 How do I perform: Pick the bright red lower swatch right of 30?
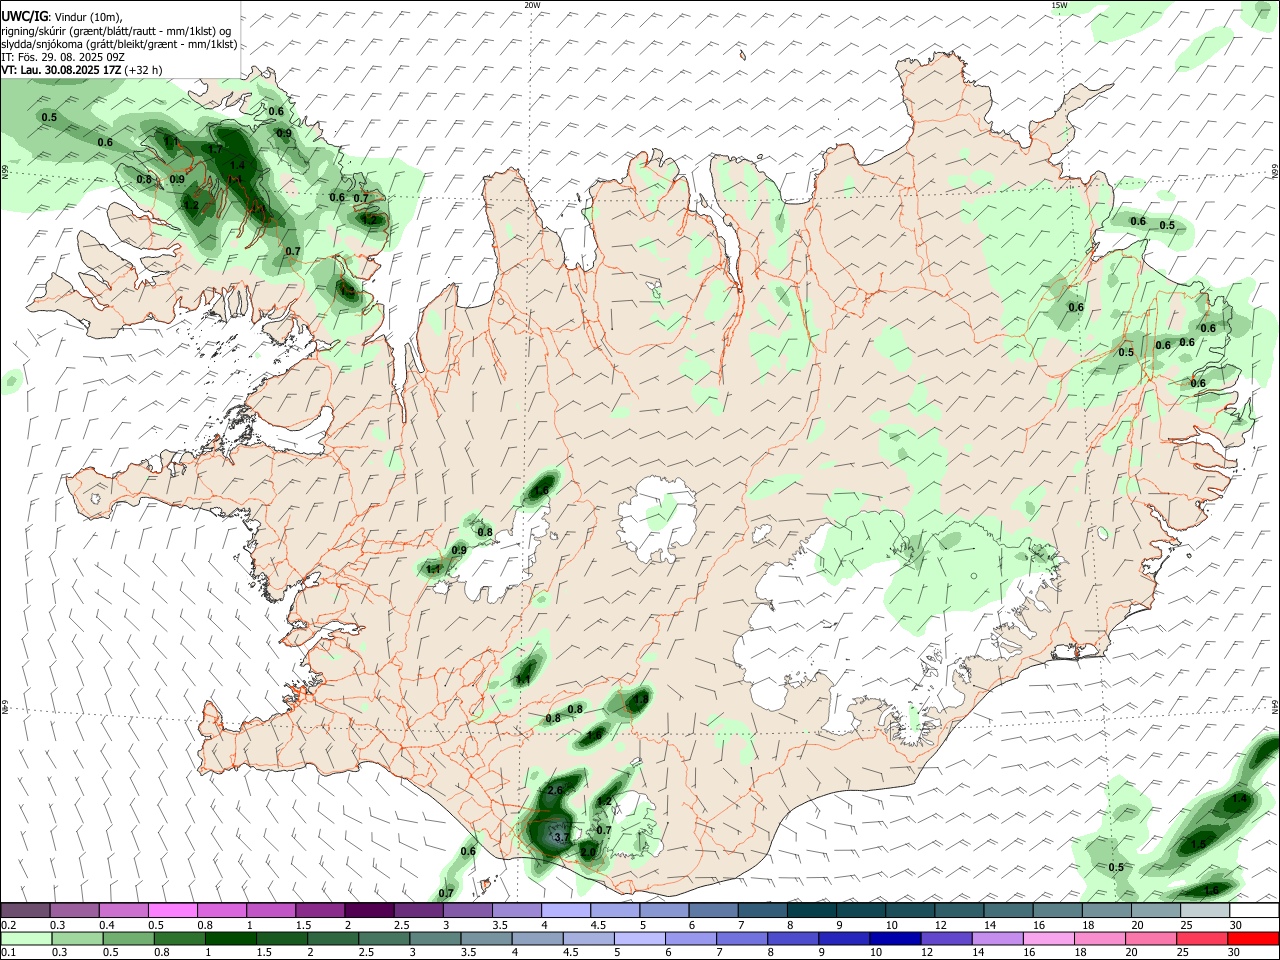pyautogui.click(x=1252, y=938)
